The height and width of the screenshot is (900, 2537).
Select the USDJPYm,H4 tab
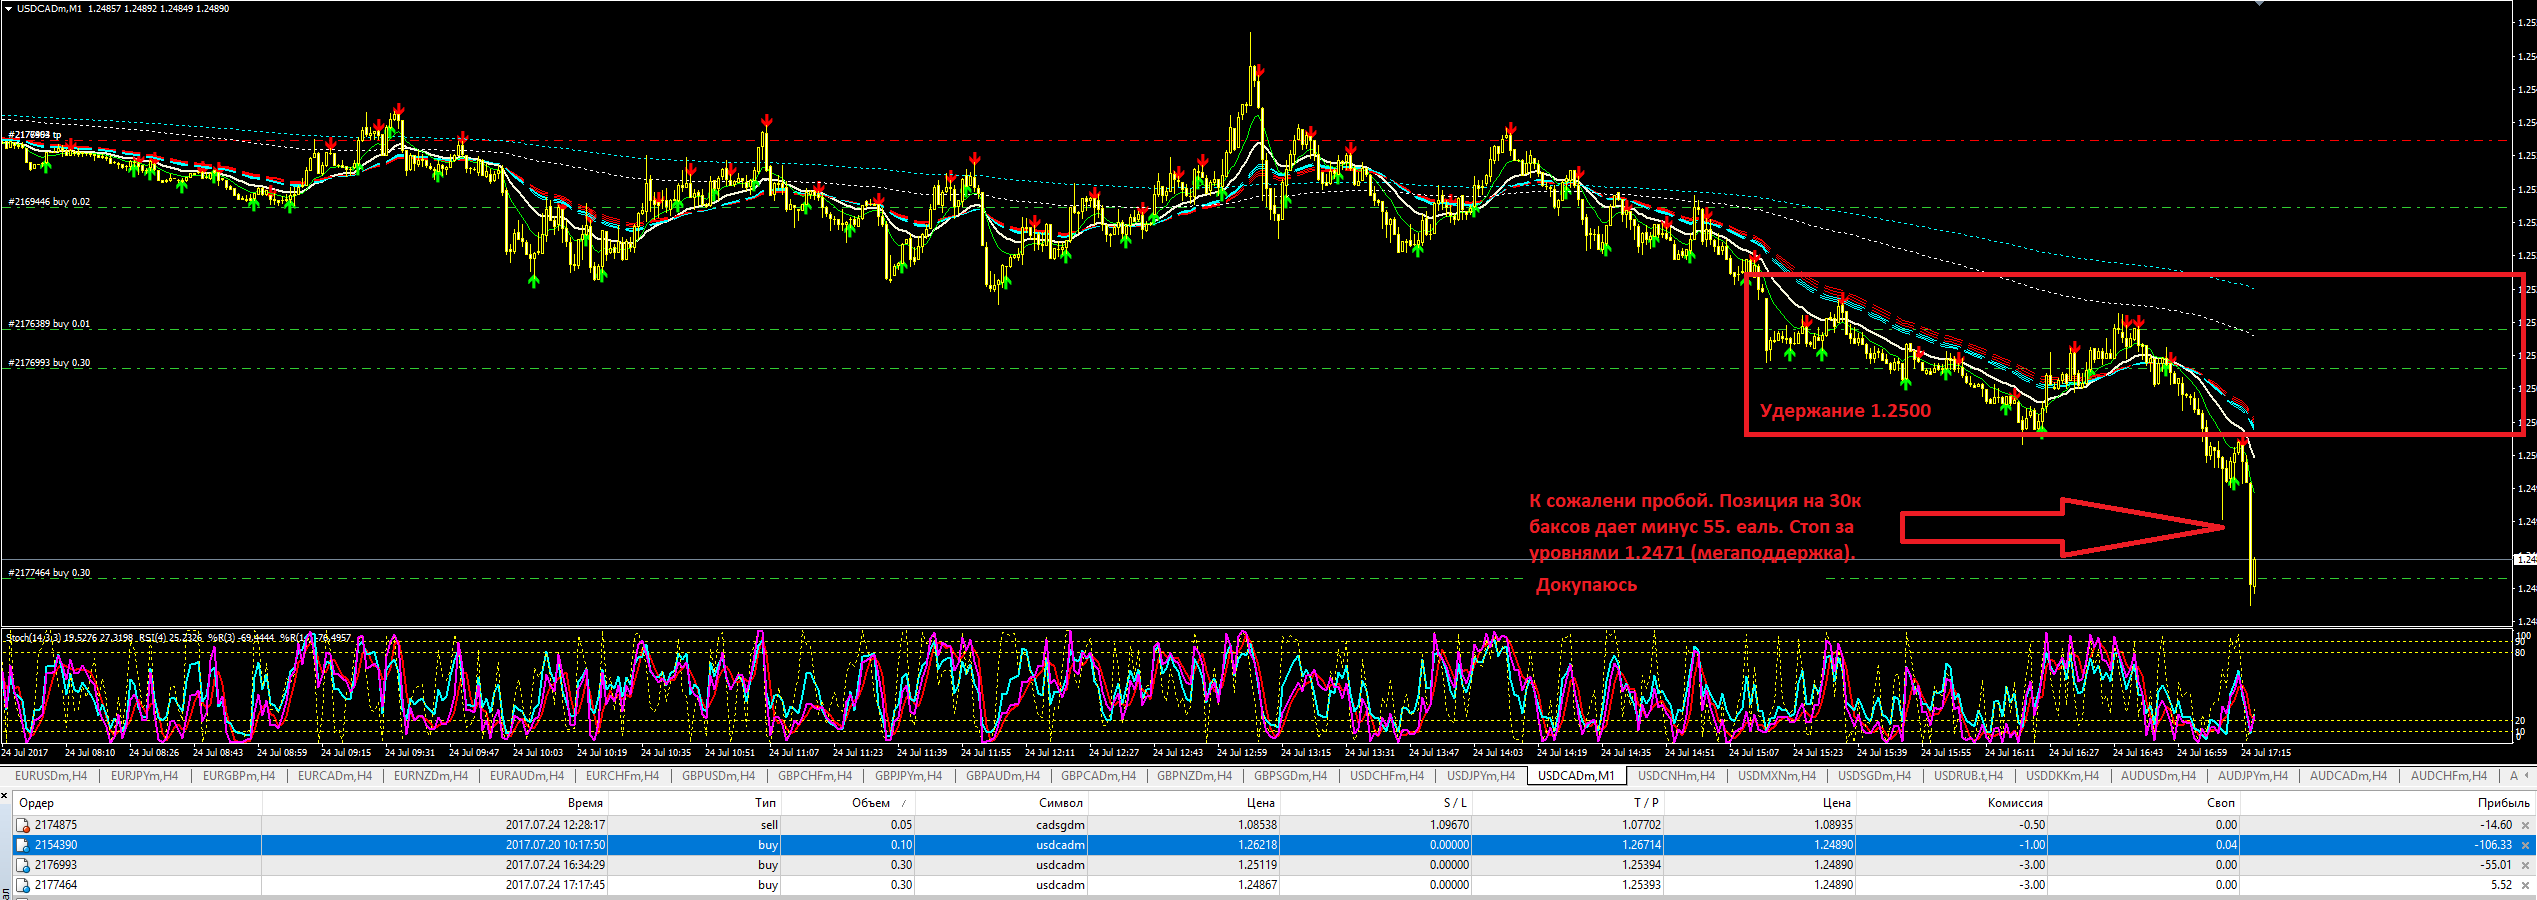(x=1481, y=776)
